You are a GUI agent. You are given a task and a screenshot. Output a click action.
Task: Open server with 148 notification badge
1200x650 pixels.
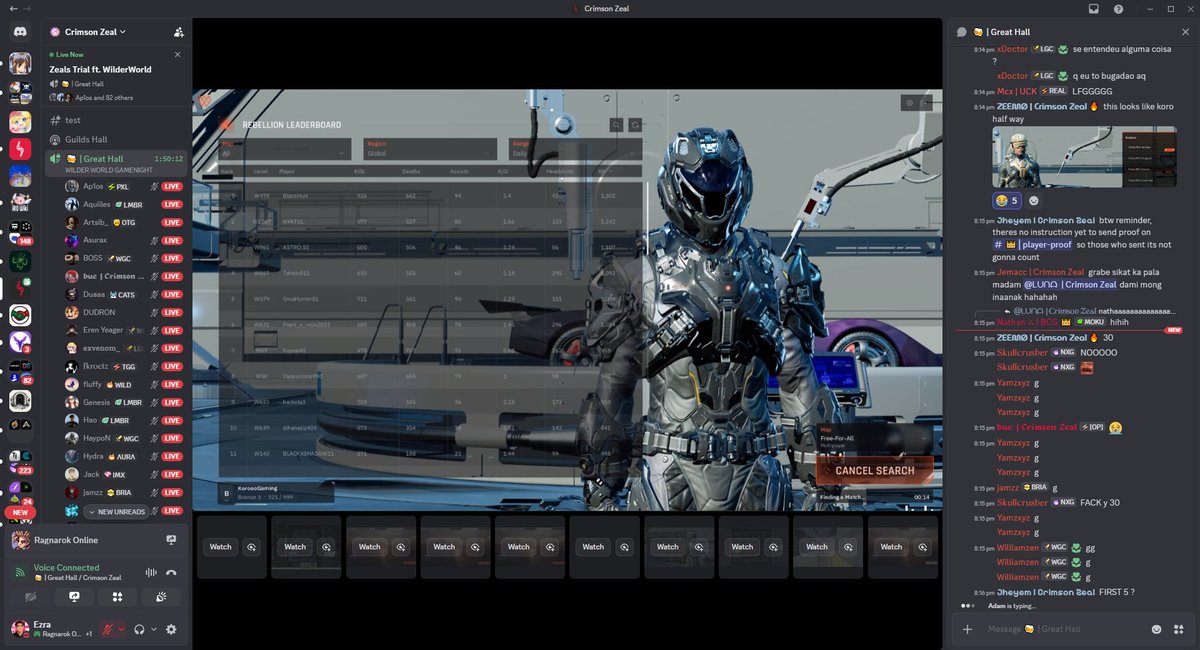point(20,233)
